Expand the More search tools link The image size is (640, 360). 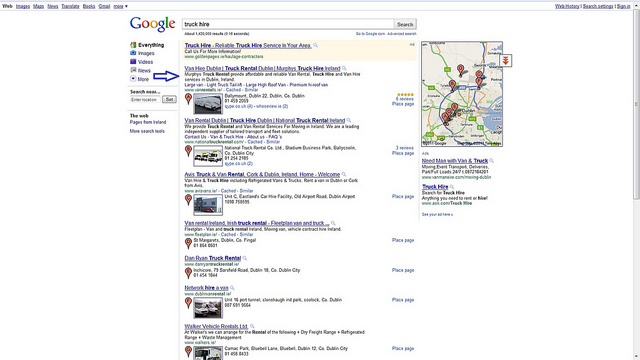pyautogui.click(x=147, y=131)
